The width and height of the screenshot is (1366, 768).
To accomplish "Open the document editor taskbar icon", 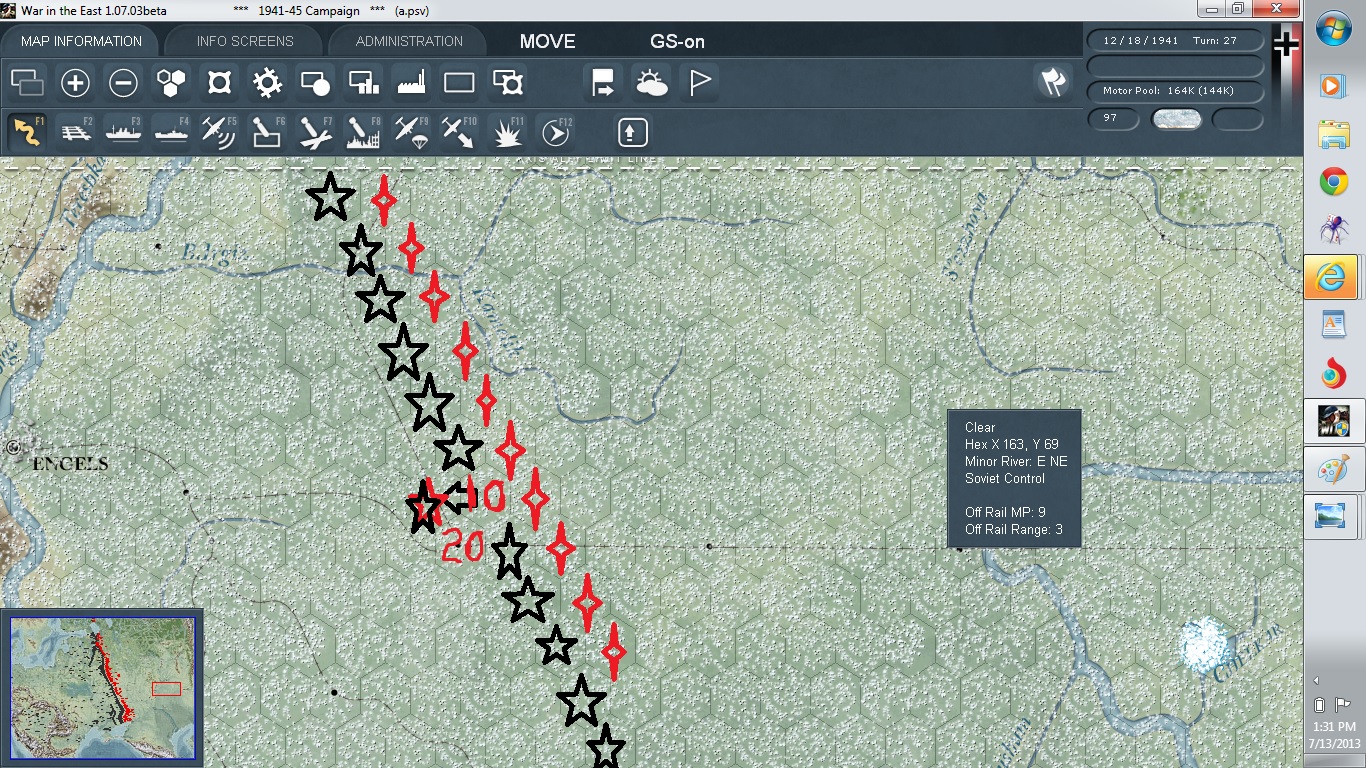I will click(x=1332, y=326).
